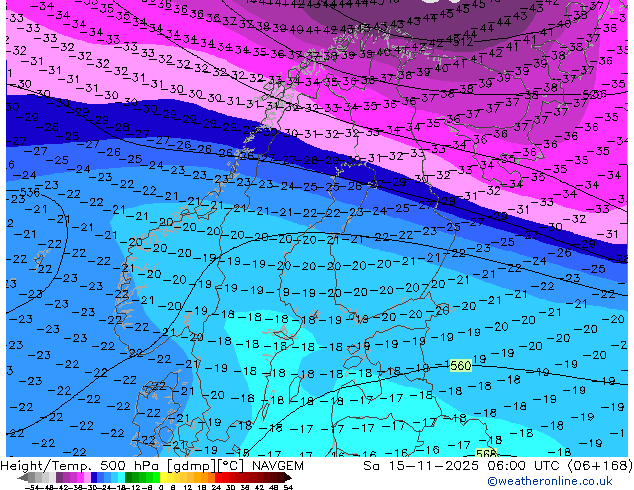634x490 pixels.
Task: Click the dark maroon right arrow end of the legend
Action: point(287,477)
